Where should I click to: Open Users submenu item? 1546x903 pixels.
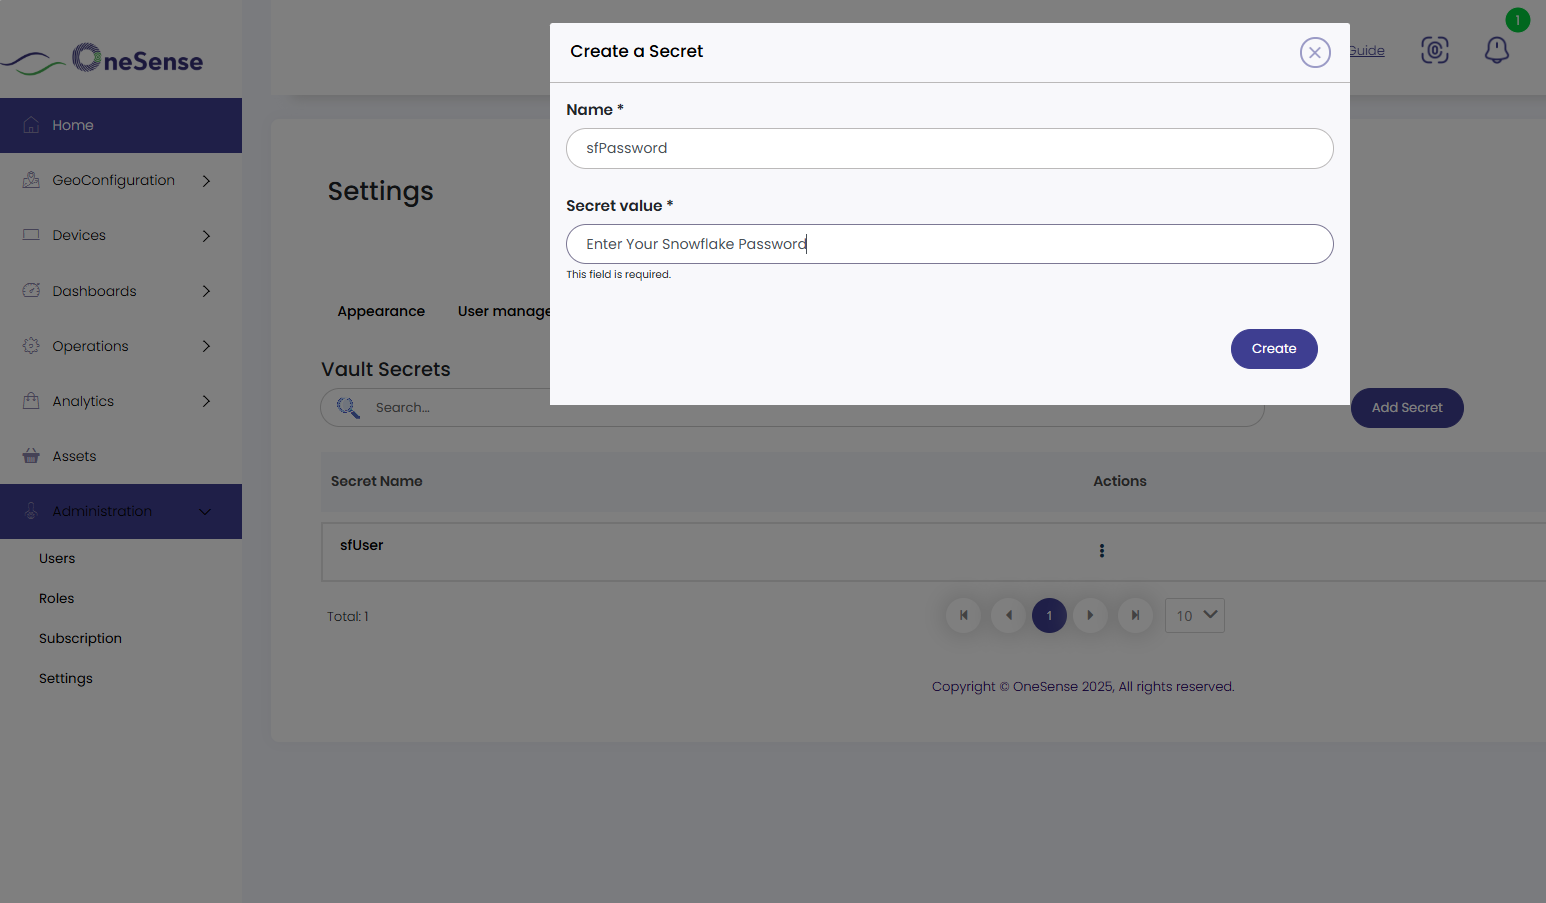[57, 559]
